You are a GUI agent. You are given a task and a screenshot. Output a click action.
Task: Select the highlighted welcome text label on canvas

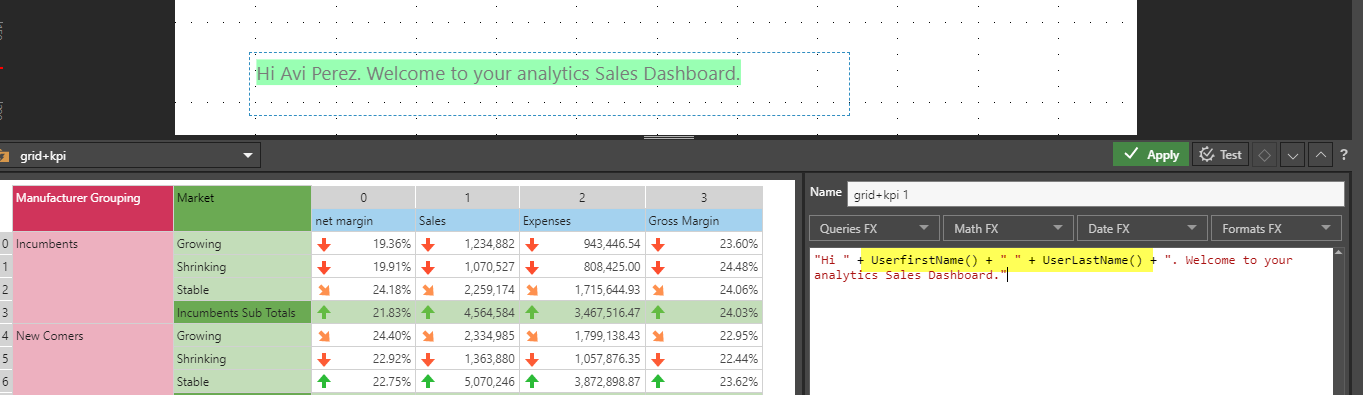point(498,74)
